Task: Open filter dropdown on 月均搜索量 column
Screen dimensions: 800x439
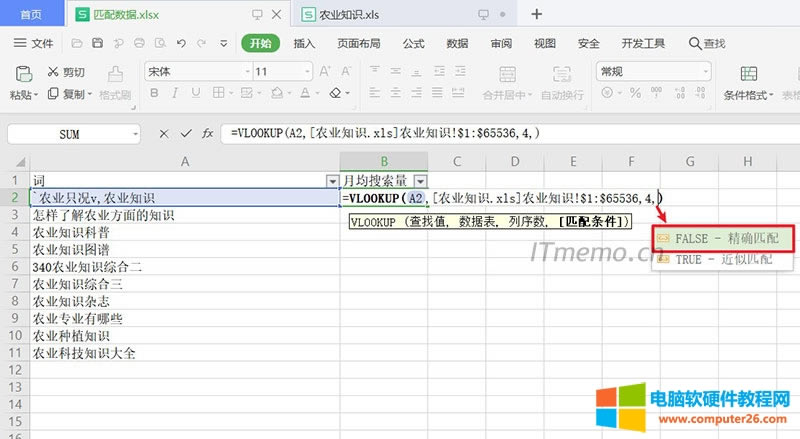Action: tap(420, 181)
